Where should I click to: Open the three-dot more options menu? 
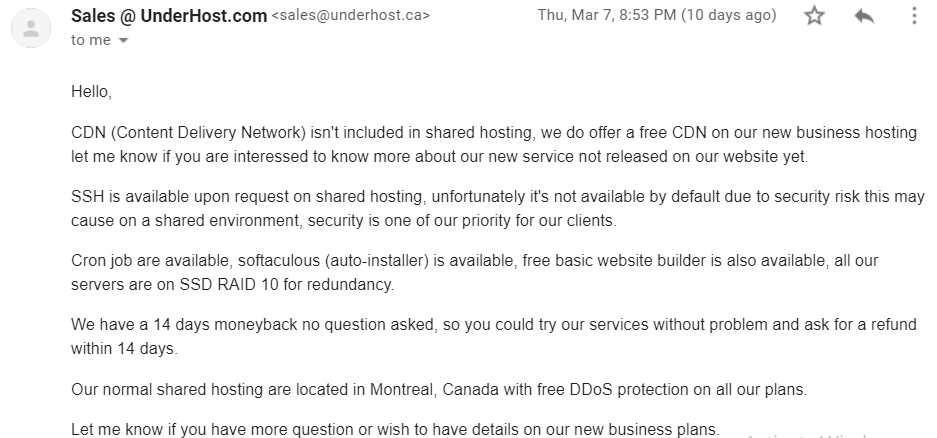[914, 16]
